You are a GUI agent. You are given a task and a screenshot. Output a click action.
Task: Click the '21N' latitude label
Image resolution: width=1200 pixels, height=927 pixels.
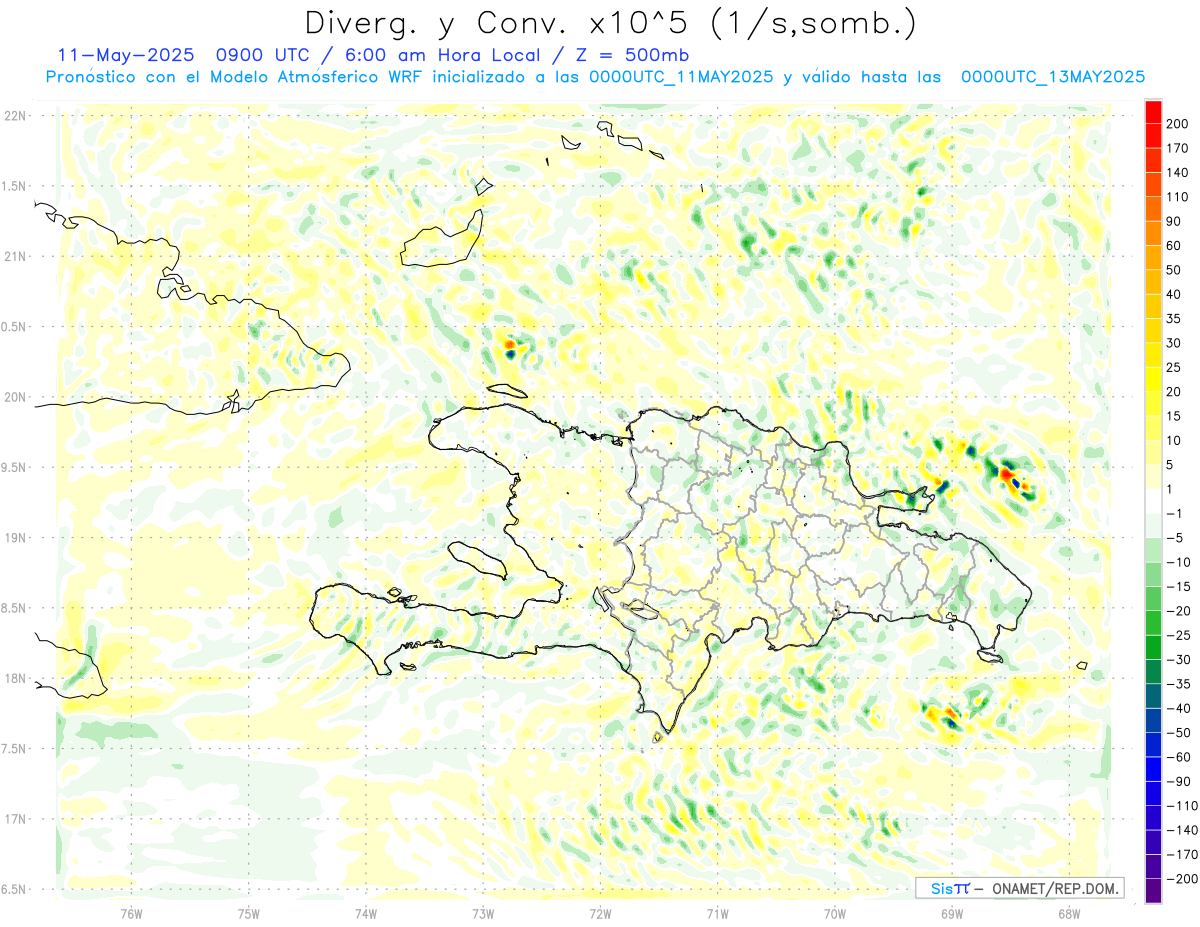(16, 256)
